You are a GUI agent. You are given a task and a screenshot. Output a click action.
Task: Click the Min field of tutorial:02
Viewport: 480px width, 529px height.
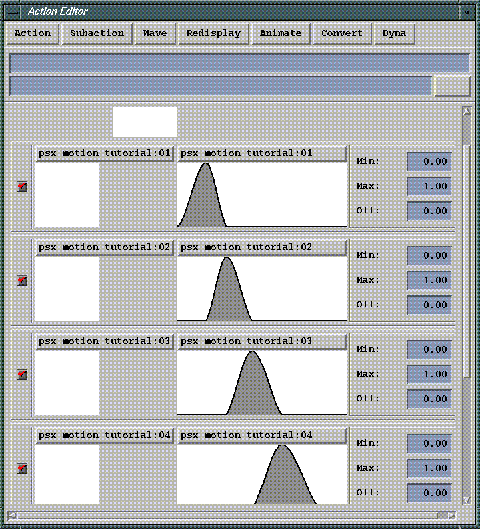coord(429,255)
